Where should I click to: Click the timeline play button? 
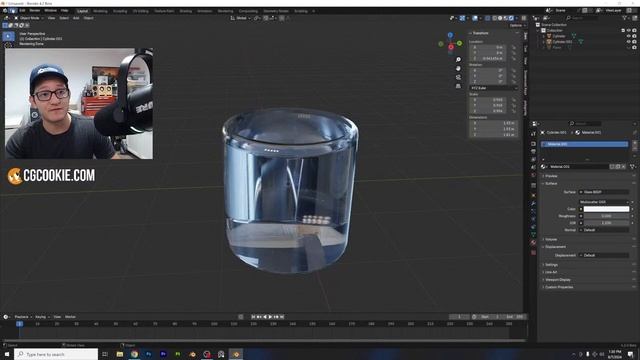tap(270, 317)
